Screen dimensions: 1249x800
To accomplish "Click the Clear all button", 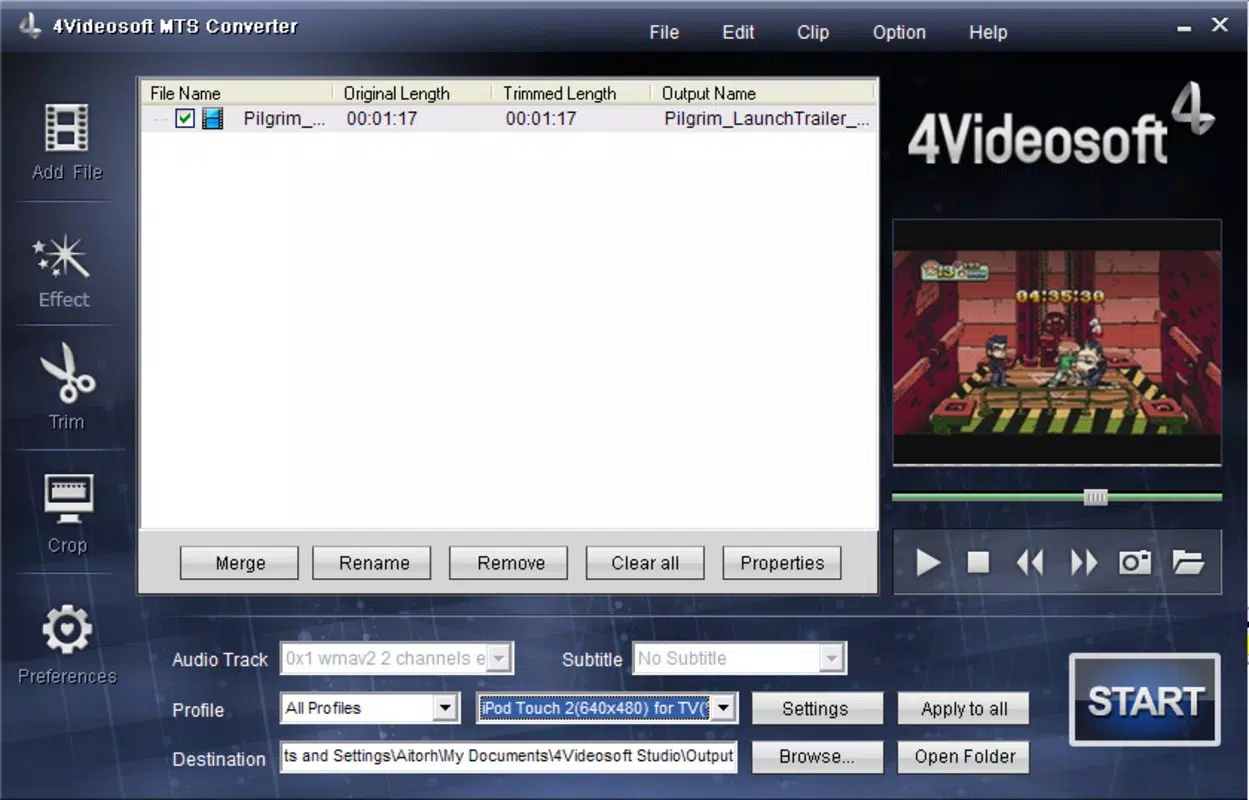I will coord(645,563).
